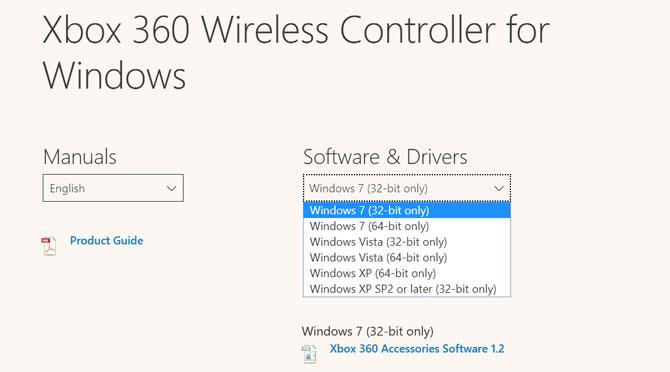Viewport: 670px width, 372px height.
Task: Click the Windows 7 (32-bit only) combo box field
Action: tap(407, 188)
